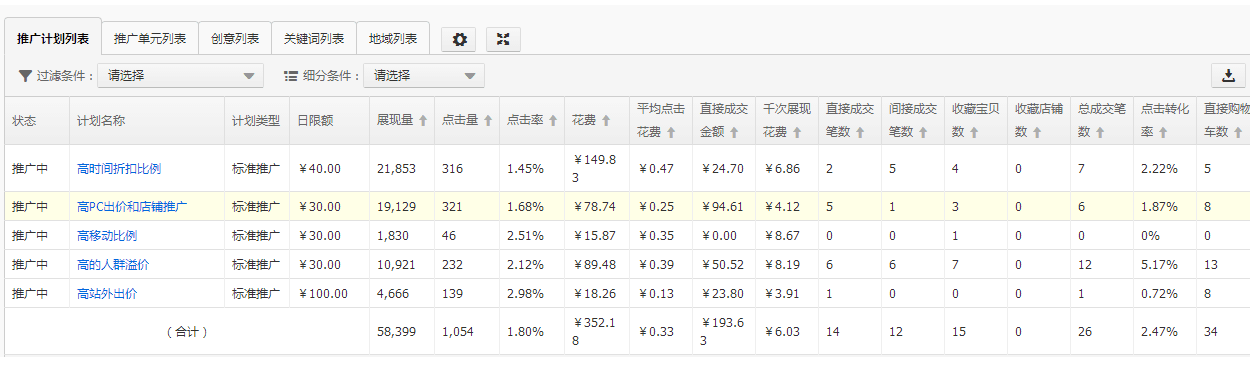This screenshot has width=1257, height=377.
Task: Open the 高移动比例 plan link
Action: (107, 236)
